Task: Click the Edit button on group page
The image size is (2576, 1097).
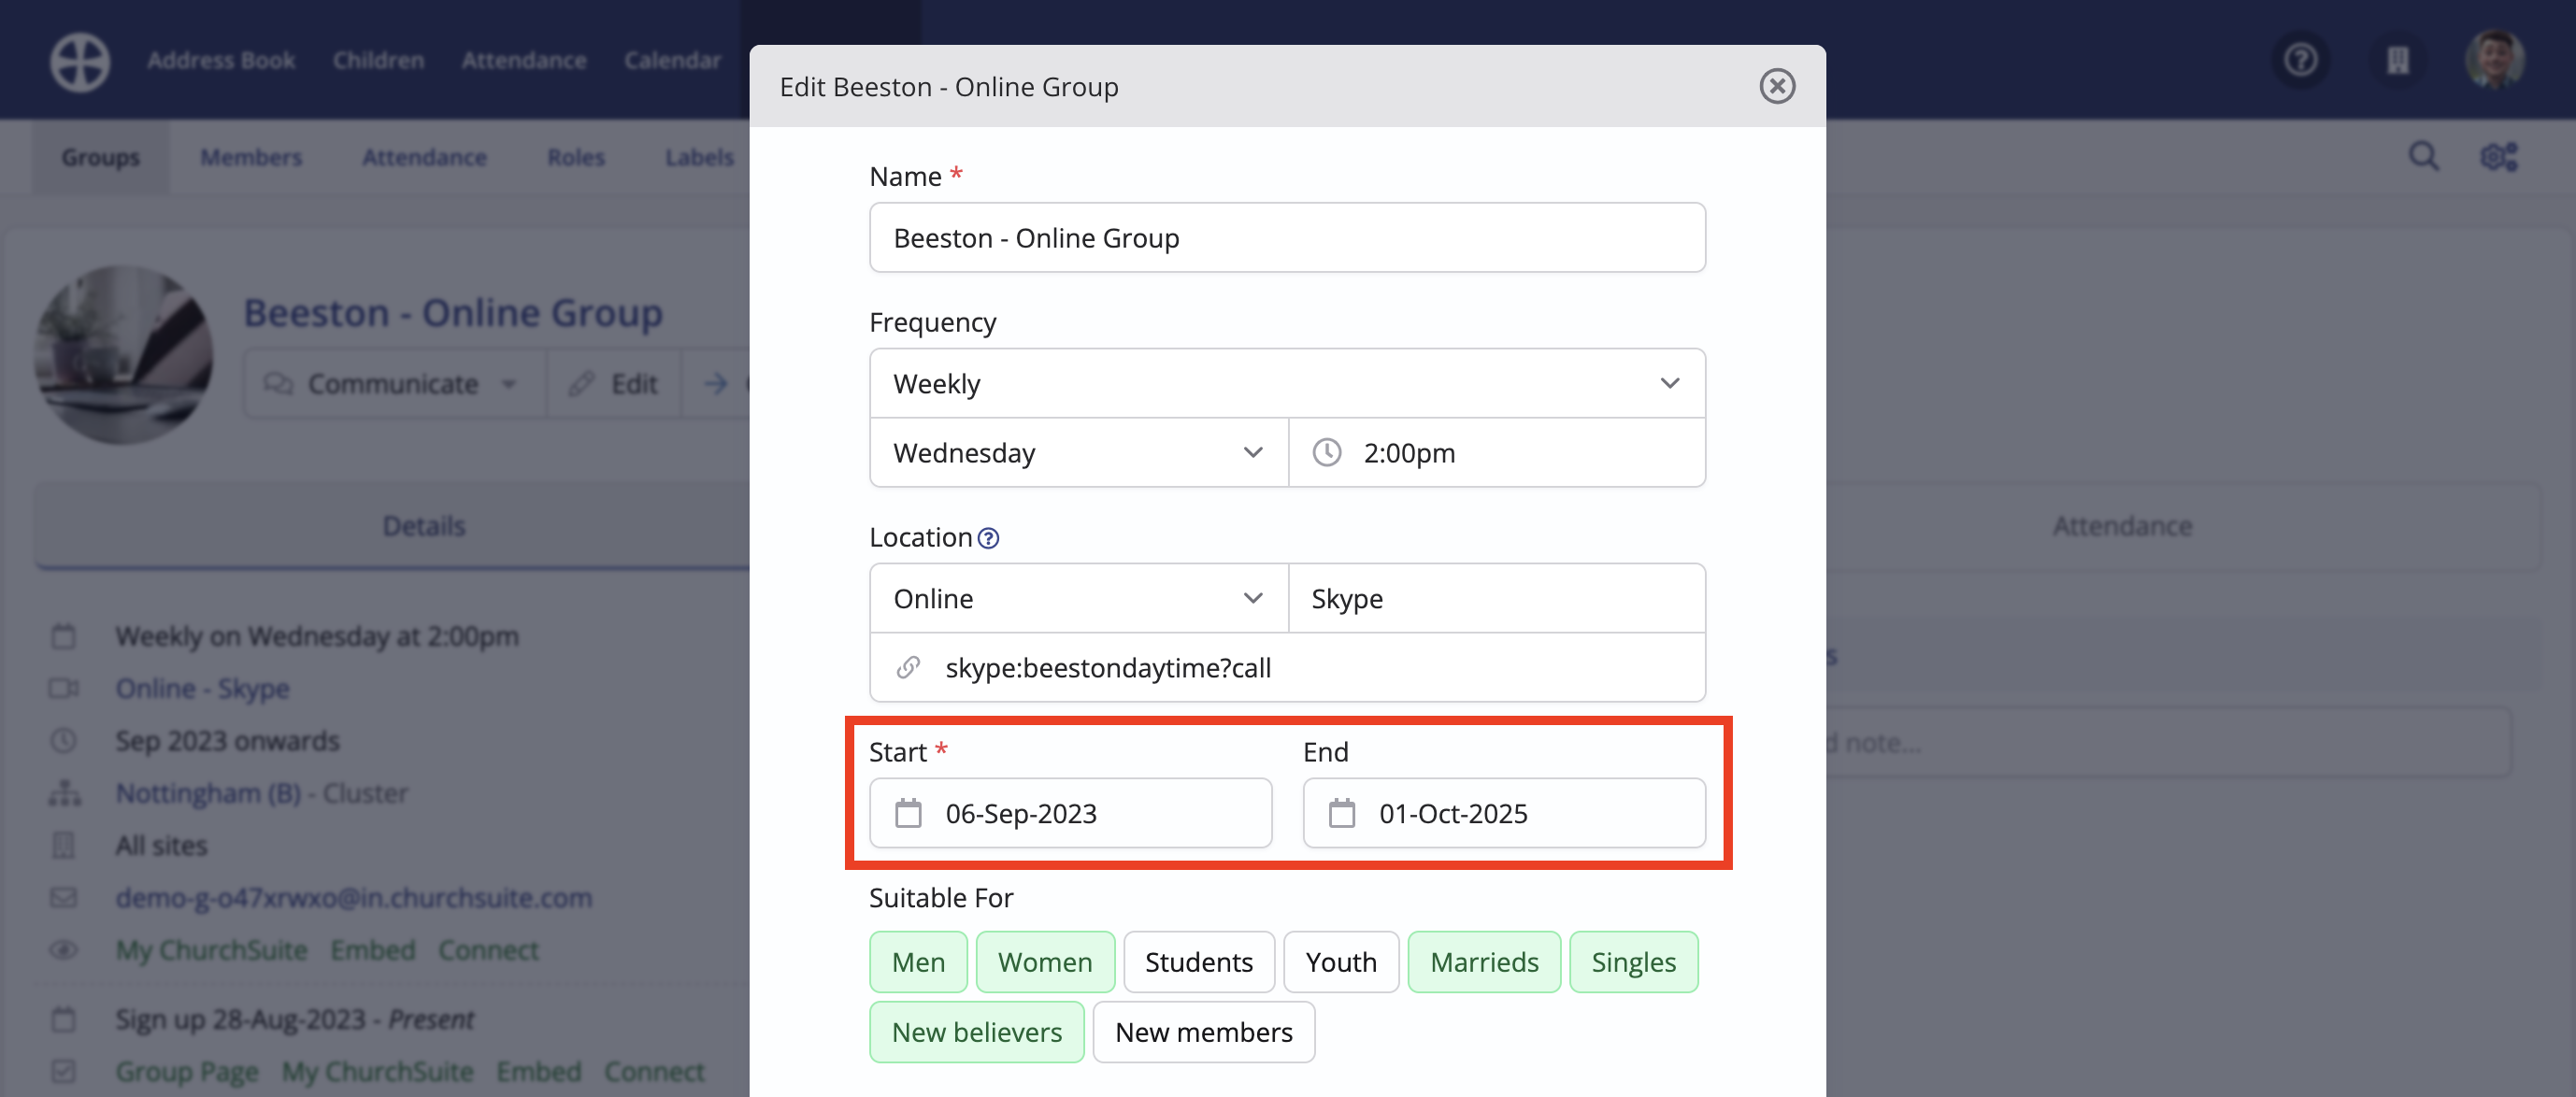Action: click(614, 384)
